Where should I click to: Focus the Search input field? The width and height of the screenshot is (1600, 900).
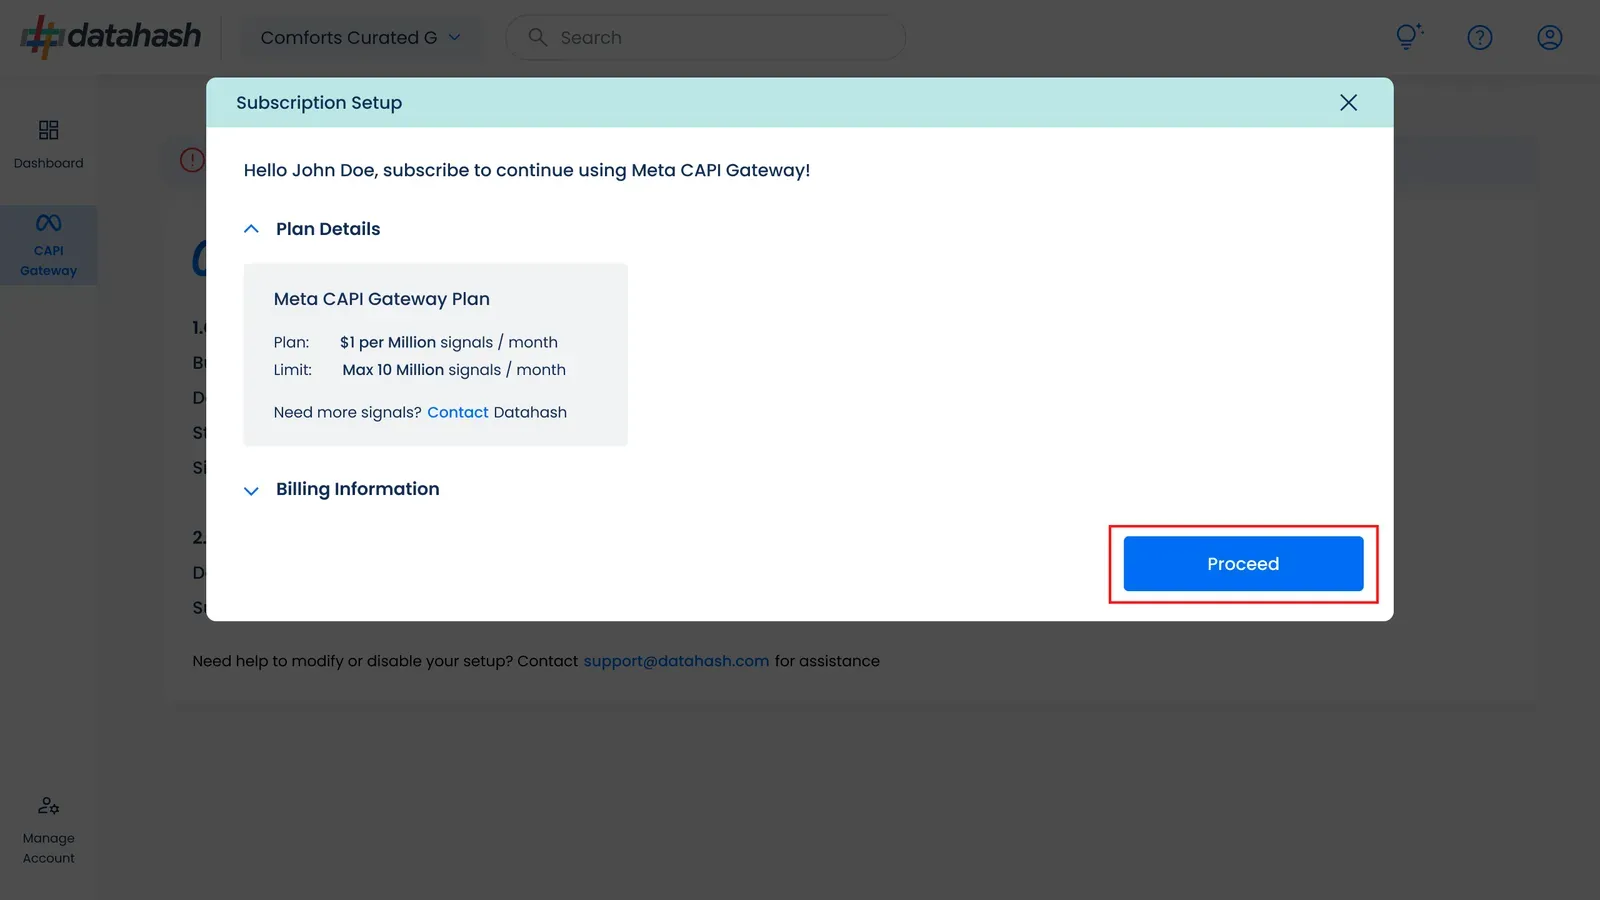[705, 38]
